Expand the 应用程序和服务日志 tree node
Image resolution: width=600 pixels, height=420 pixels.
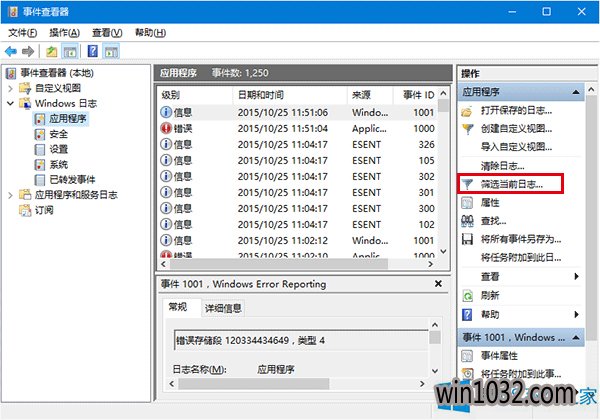tap(11, 195)
